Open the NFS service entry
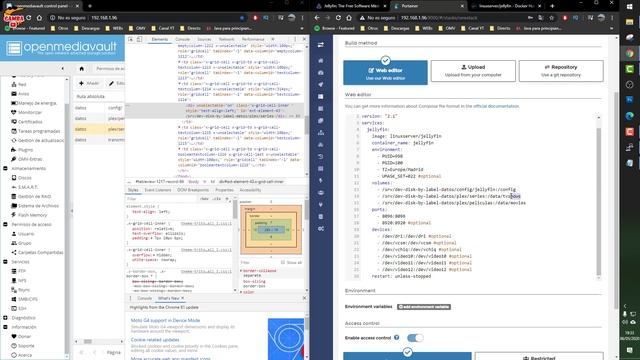 click(x=22, y=280)
